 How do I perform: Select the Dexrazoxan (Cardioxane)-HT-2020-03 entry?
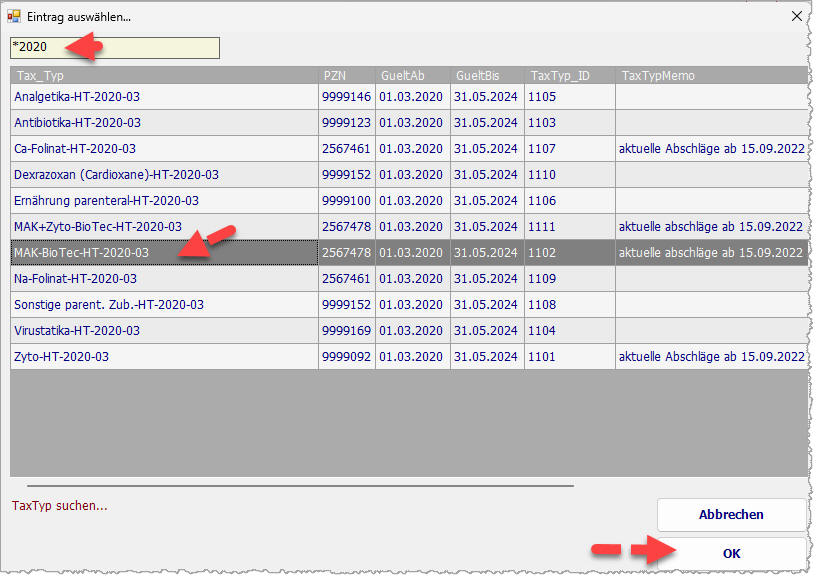[x=164, y=175]
